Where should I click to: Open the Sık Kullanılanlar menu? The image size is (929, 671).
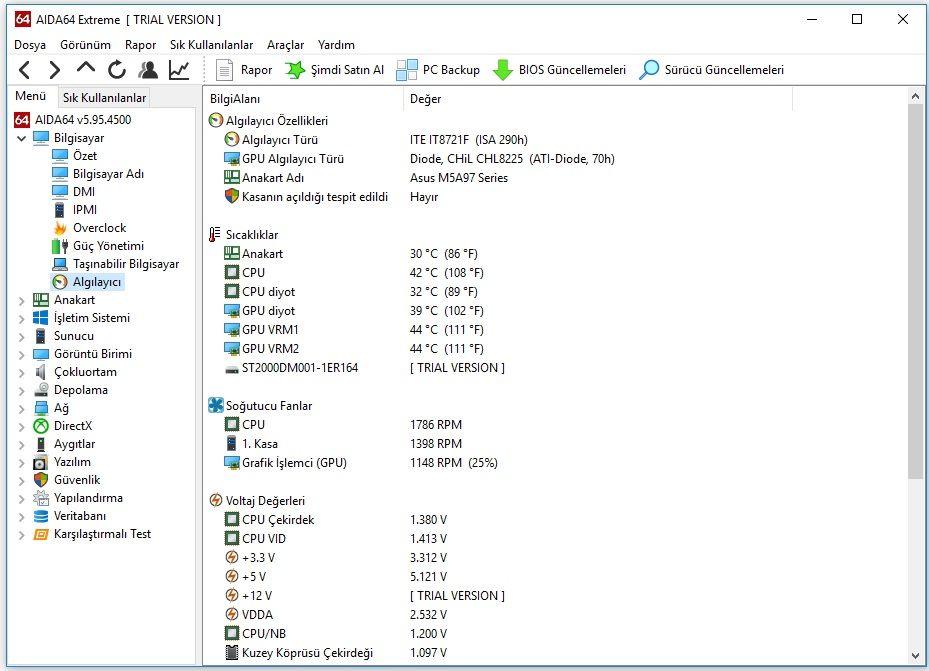[x=212, y=45]
